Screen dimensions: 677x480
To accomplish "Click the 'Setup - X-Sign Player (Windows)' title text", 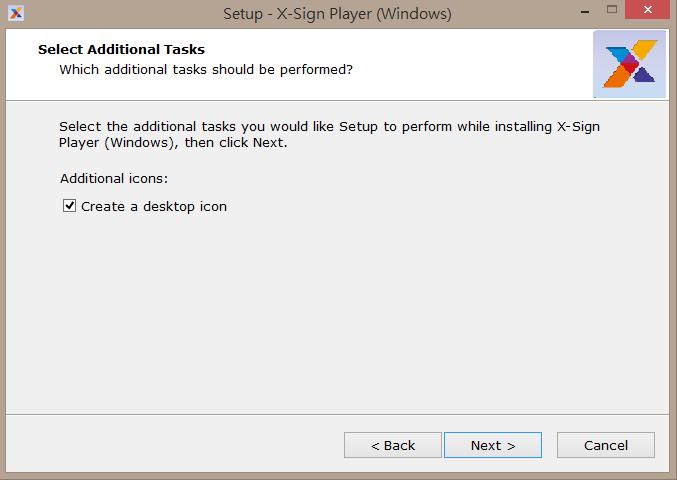I will [337, 14].
